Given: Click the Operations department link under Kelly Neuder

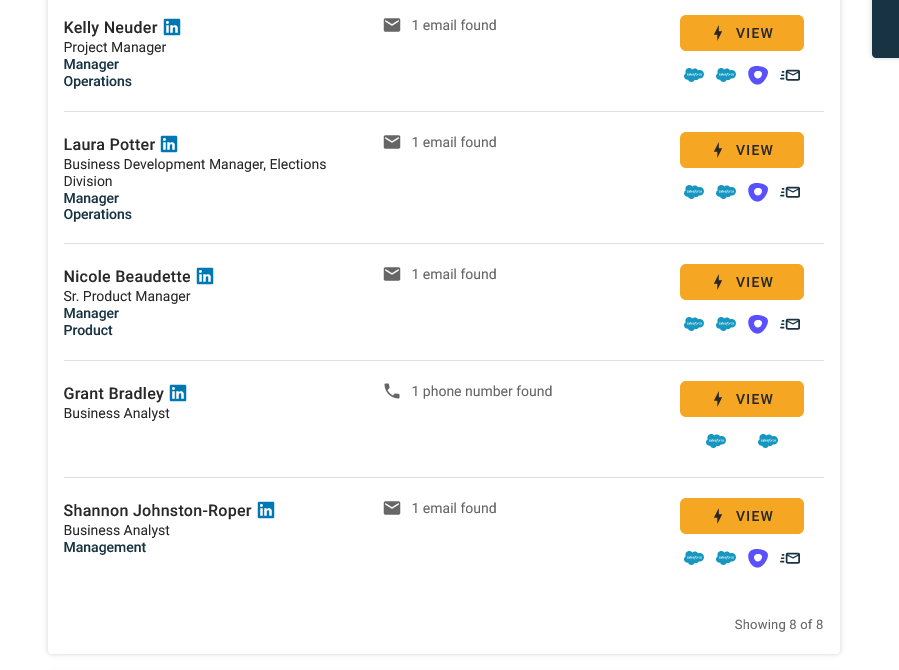Looking at the screenshot, I should click(97, 81).
